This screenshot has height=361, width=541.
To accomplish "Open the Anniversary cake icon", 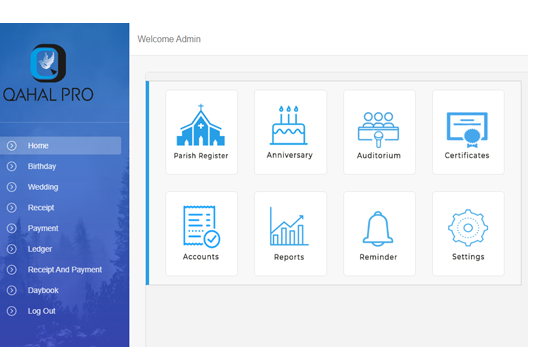I will click(x=289, y=125).
